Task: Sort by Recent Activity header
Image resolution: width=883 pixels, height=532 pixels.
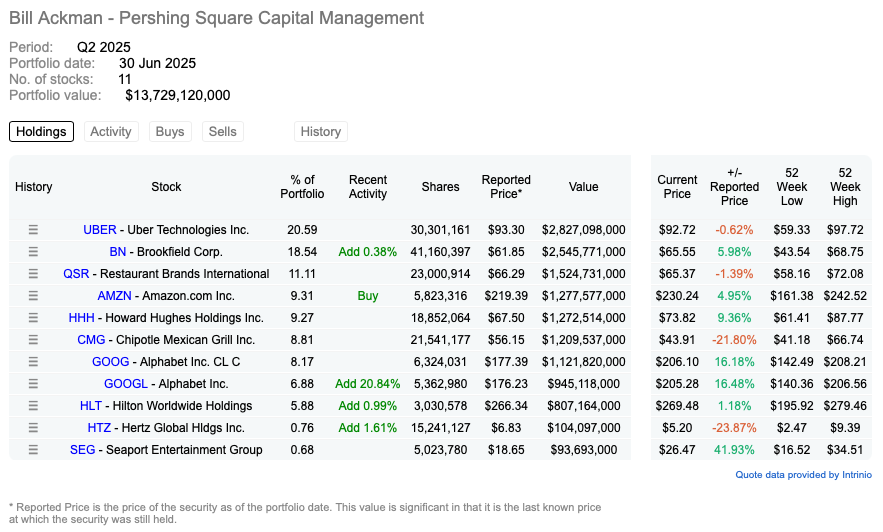Action: point(368,187)
